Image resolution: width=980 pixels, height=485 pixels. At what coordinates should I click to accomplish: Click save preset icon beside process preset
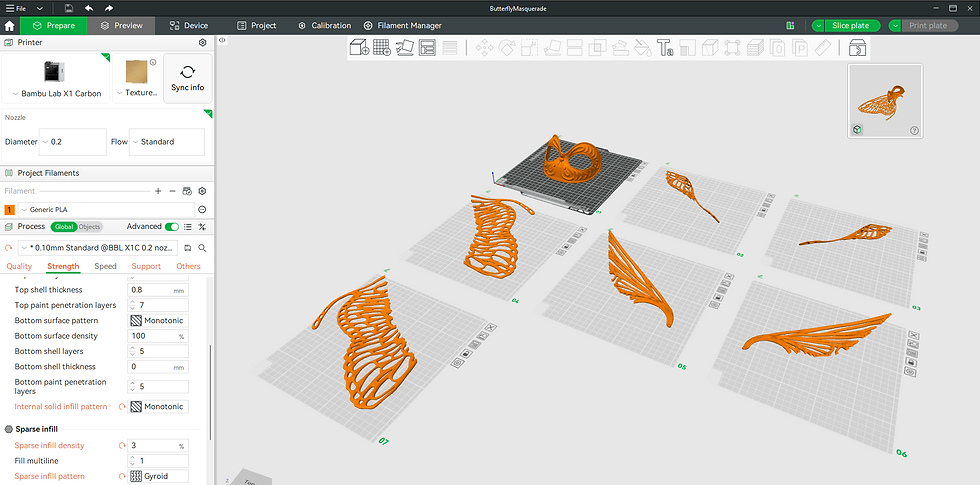(x=188, y=248)
